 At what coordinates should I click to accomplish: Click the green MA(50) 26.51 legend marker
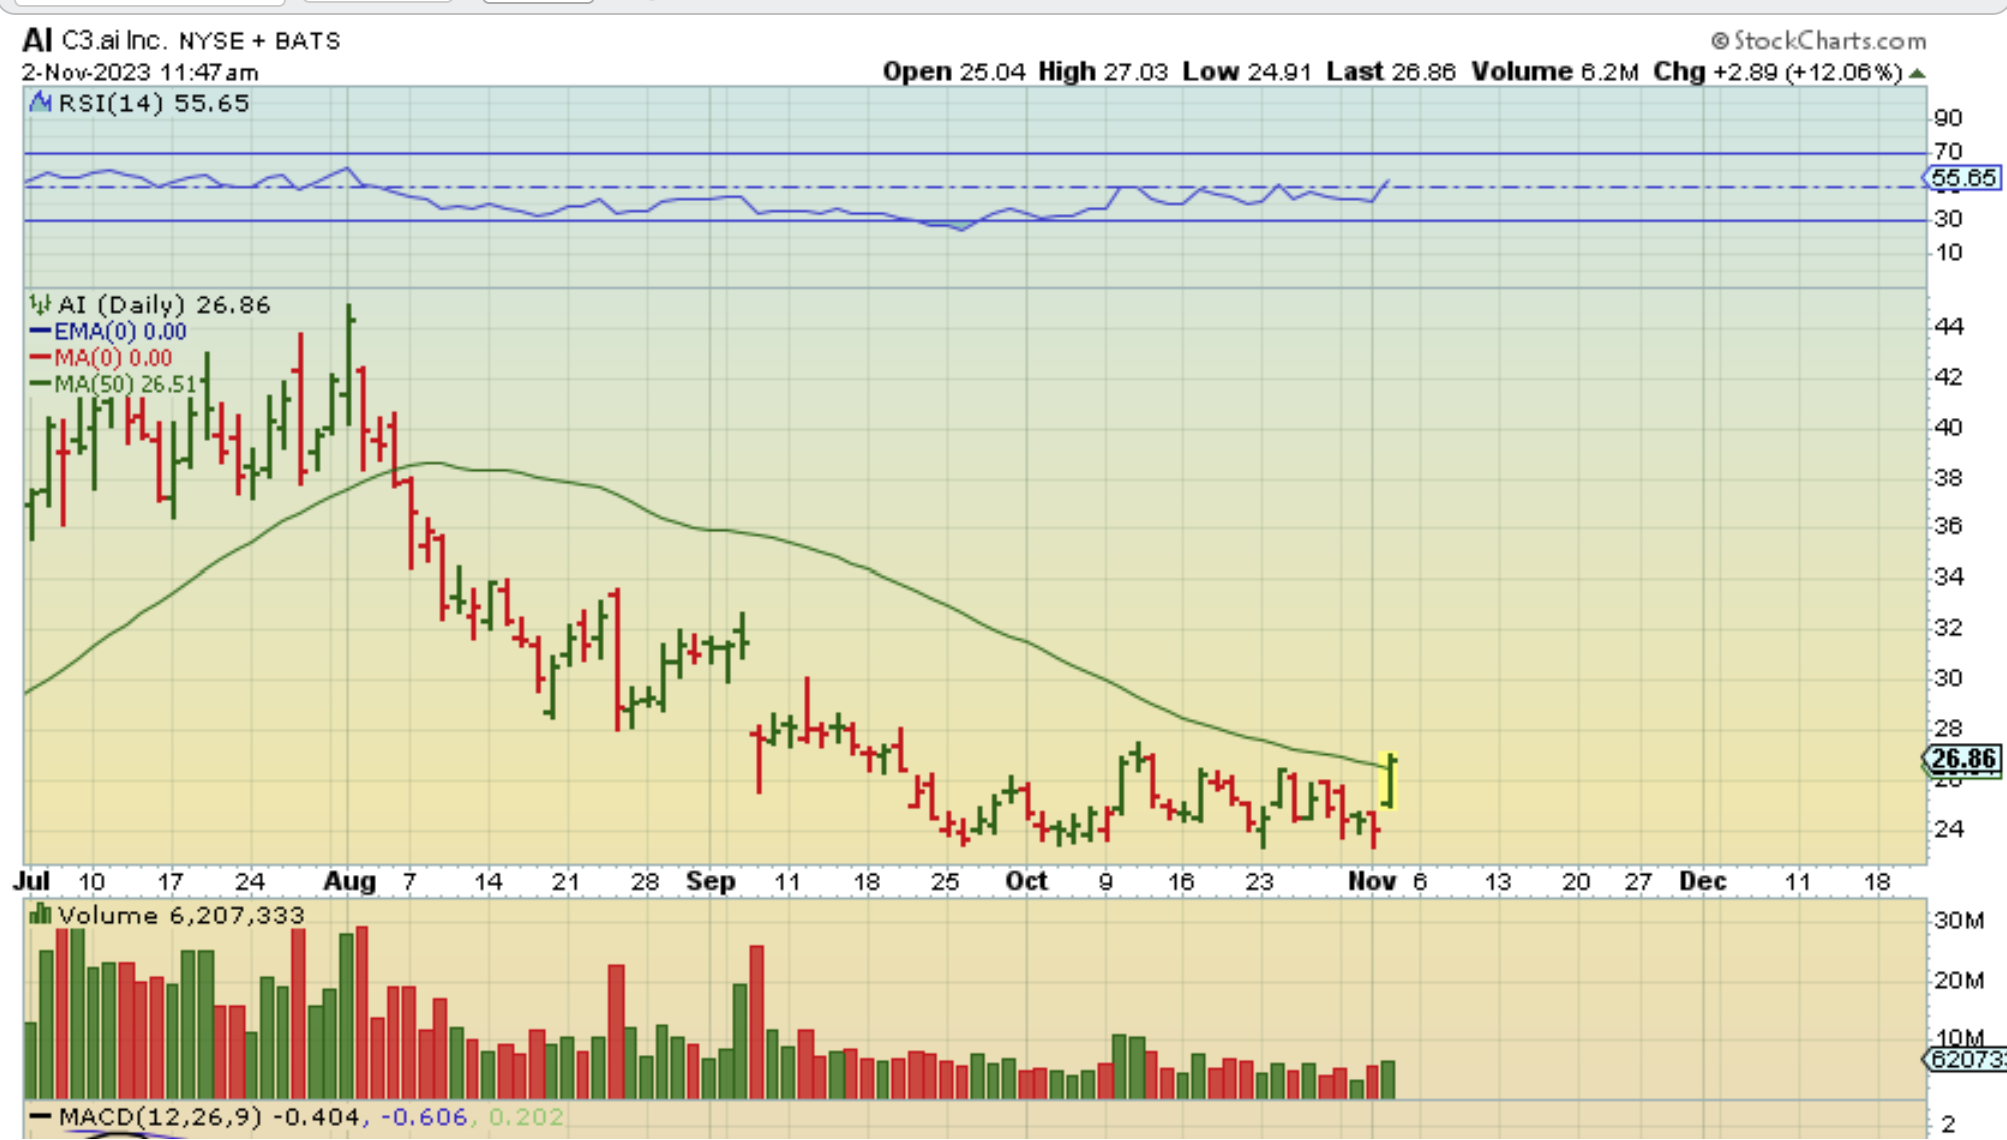tap(40, 383)
